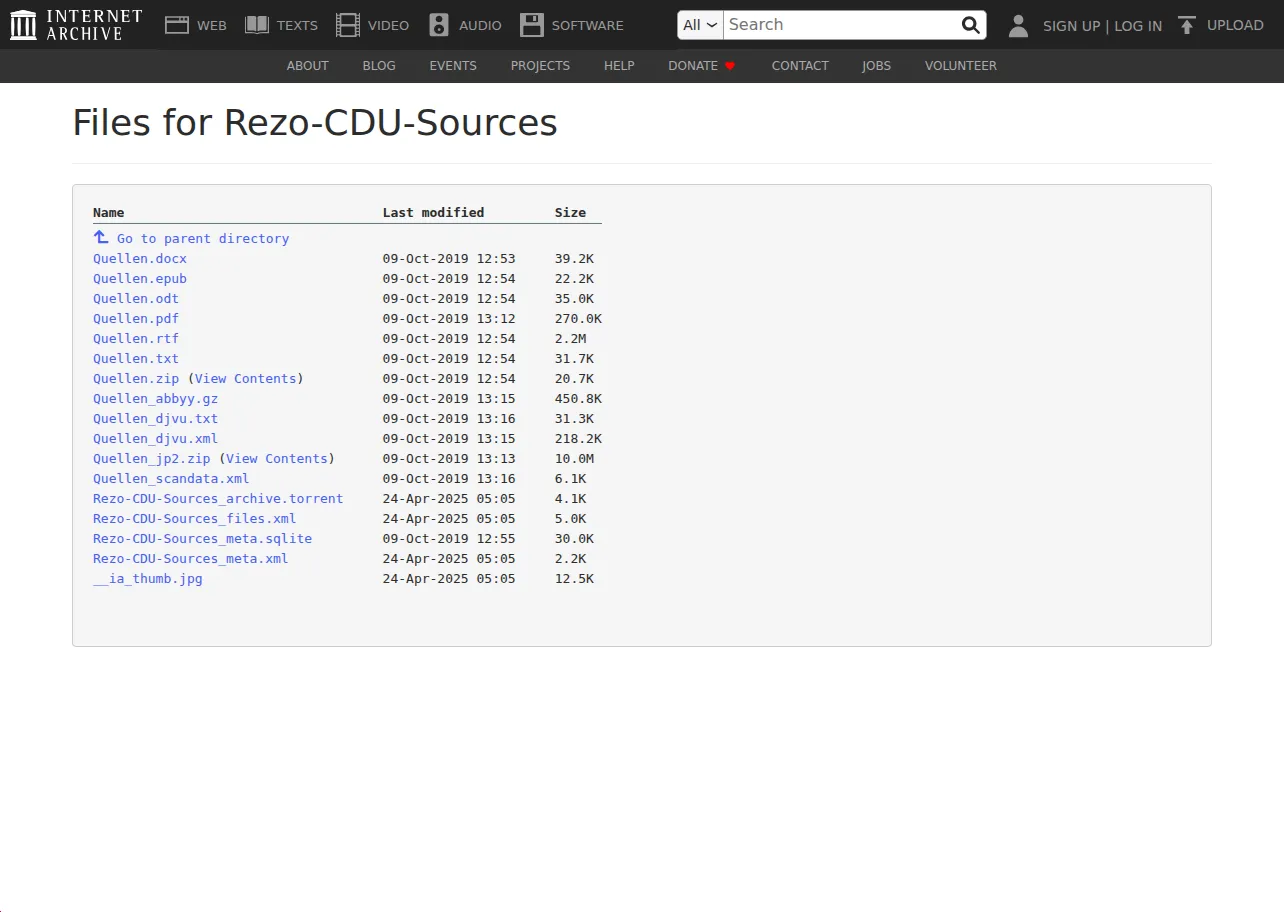Click the 10.0M size value

[574, 459]
